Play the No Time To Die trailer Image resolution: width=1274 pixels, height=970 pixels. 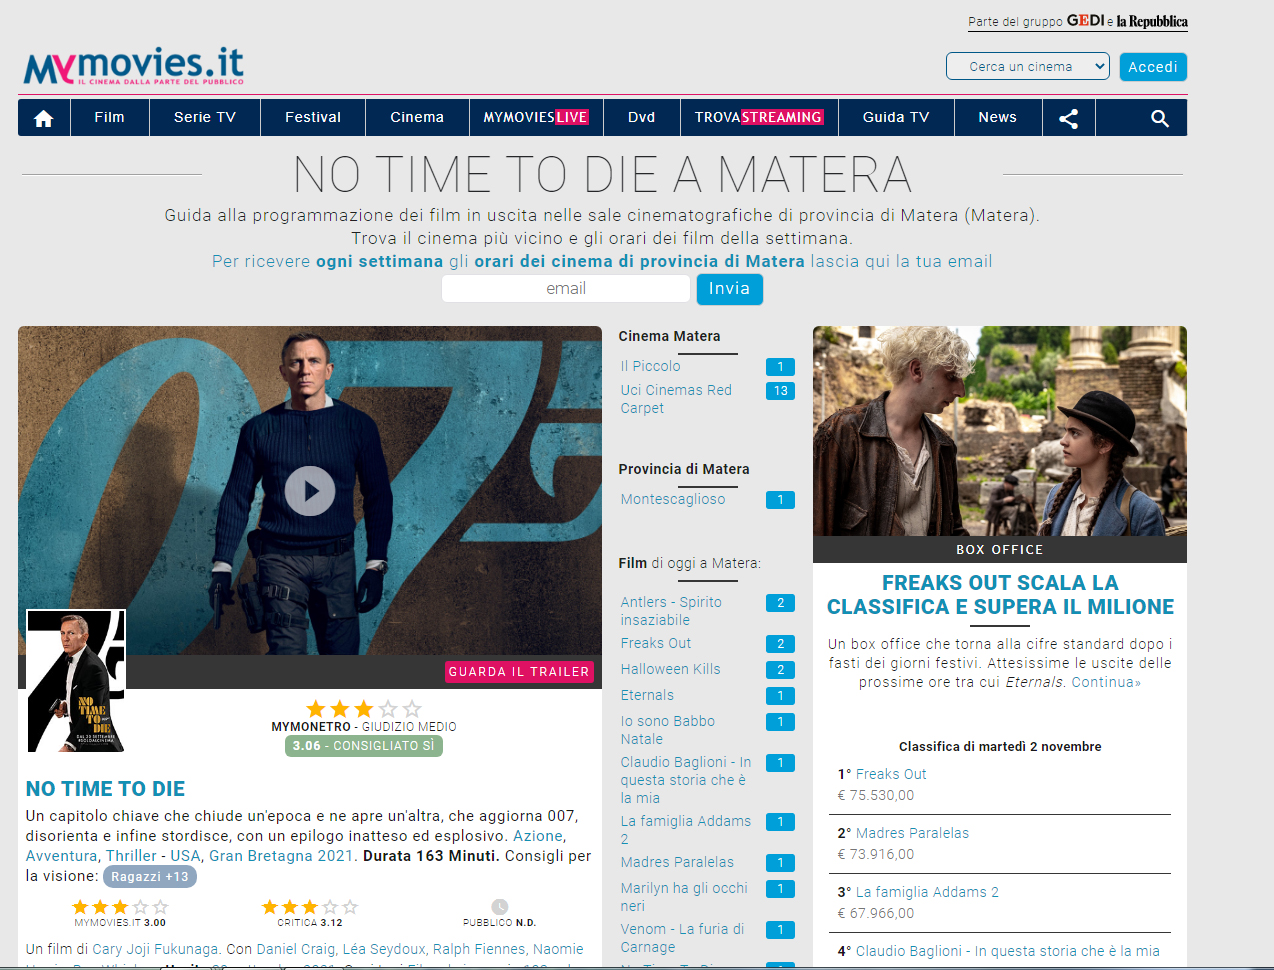pos(310,491)
